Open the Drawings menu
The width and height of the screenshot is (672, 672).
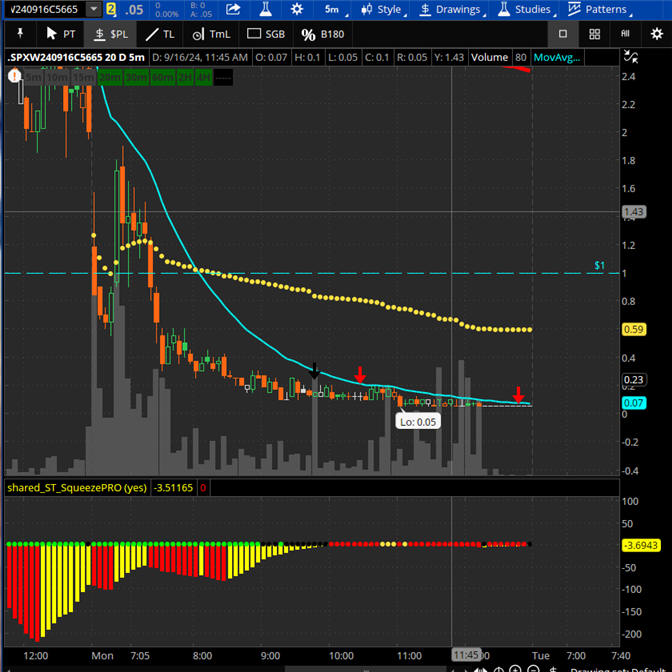452,9
